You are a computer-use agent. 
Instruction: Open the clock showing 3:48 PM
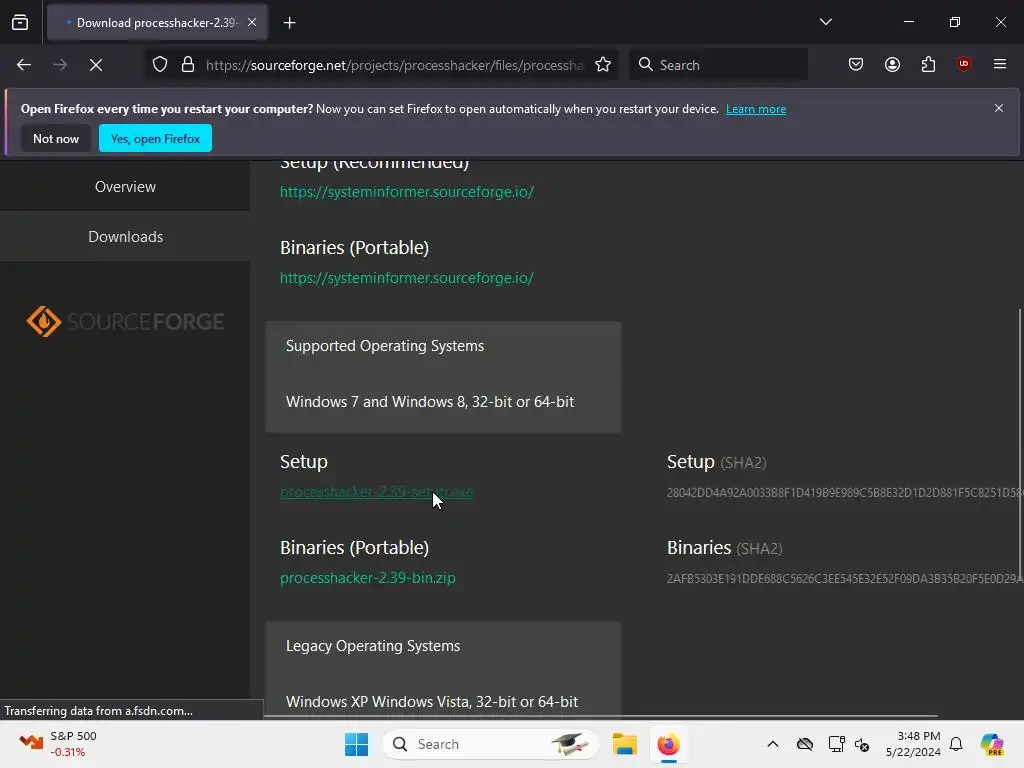pyautogui.click(x=913, y=744)
